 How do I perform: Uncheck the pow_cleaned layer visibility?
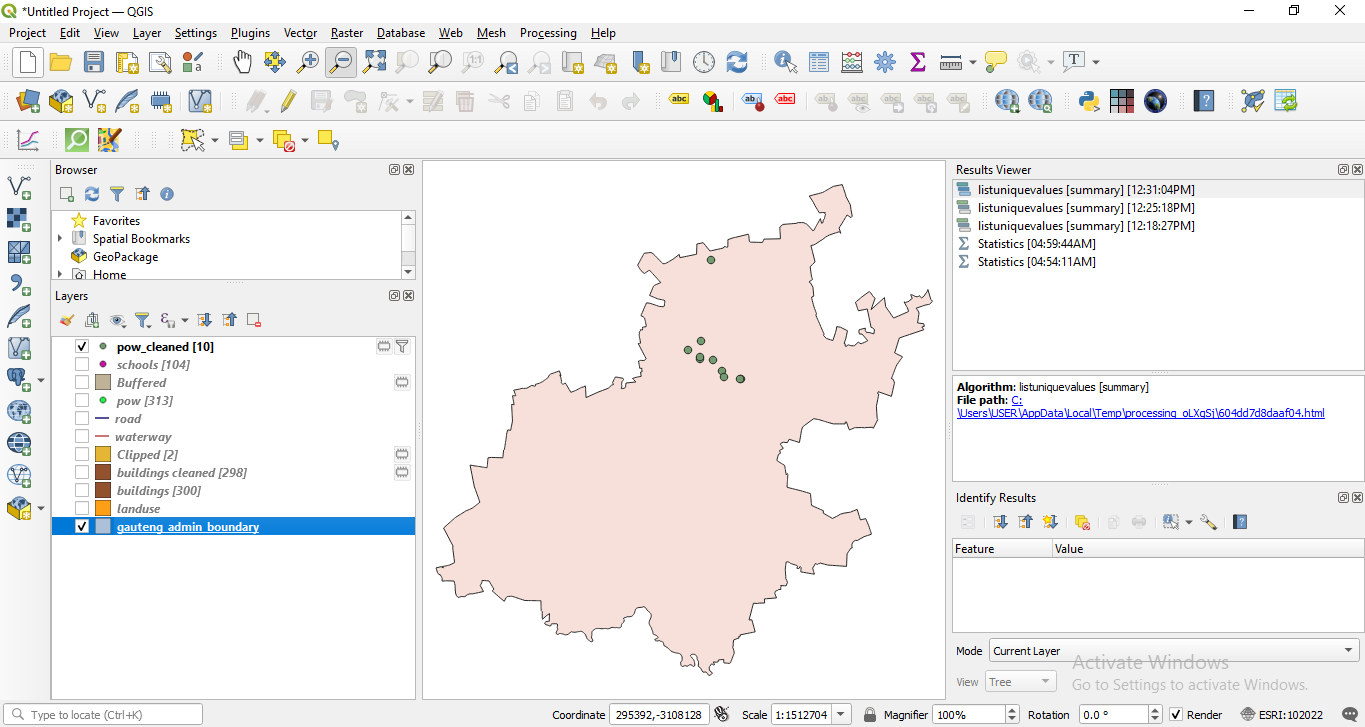82,347
